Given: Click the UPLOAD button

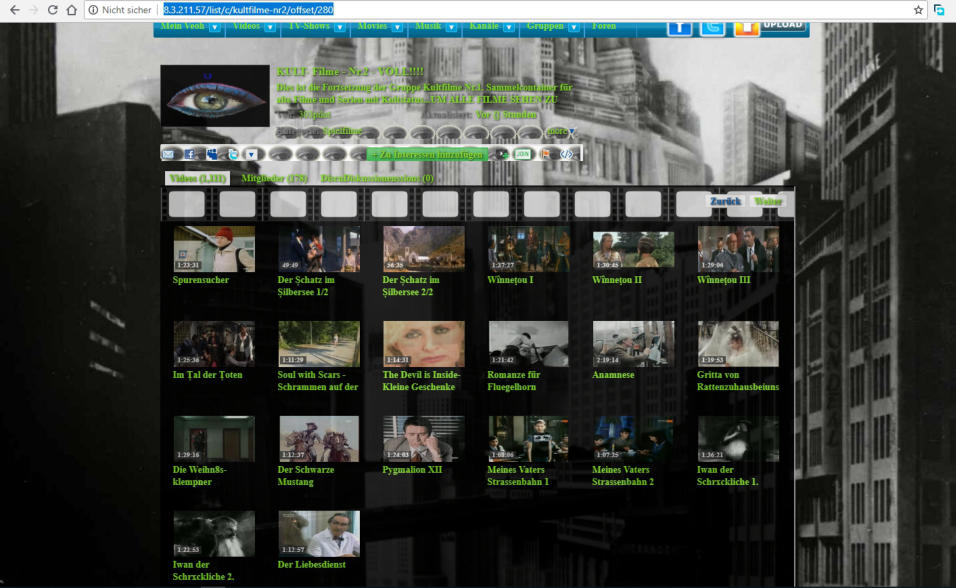Looking at the screenshot, I should point(783,27).
